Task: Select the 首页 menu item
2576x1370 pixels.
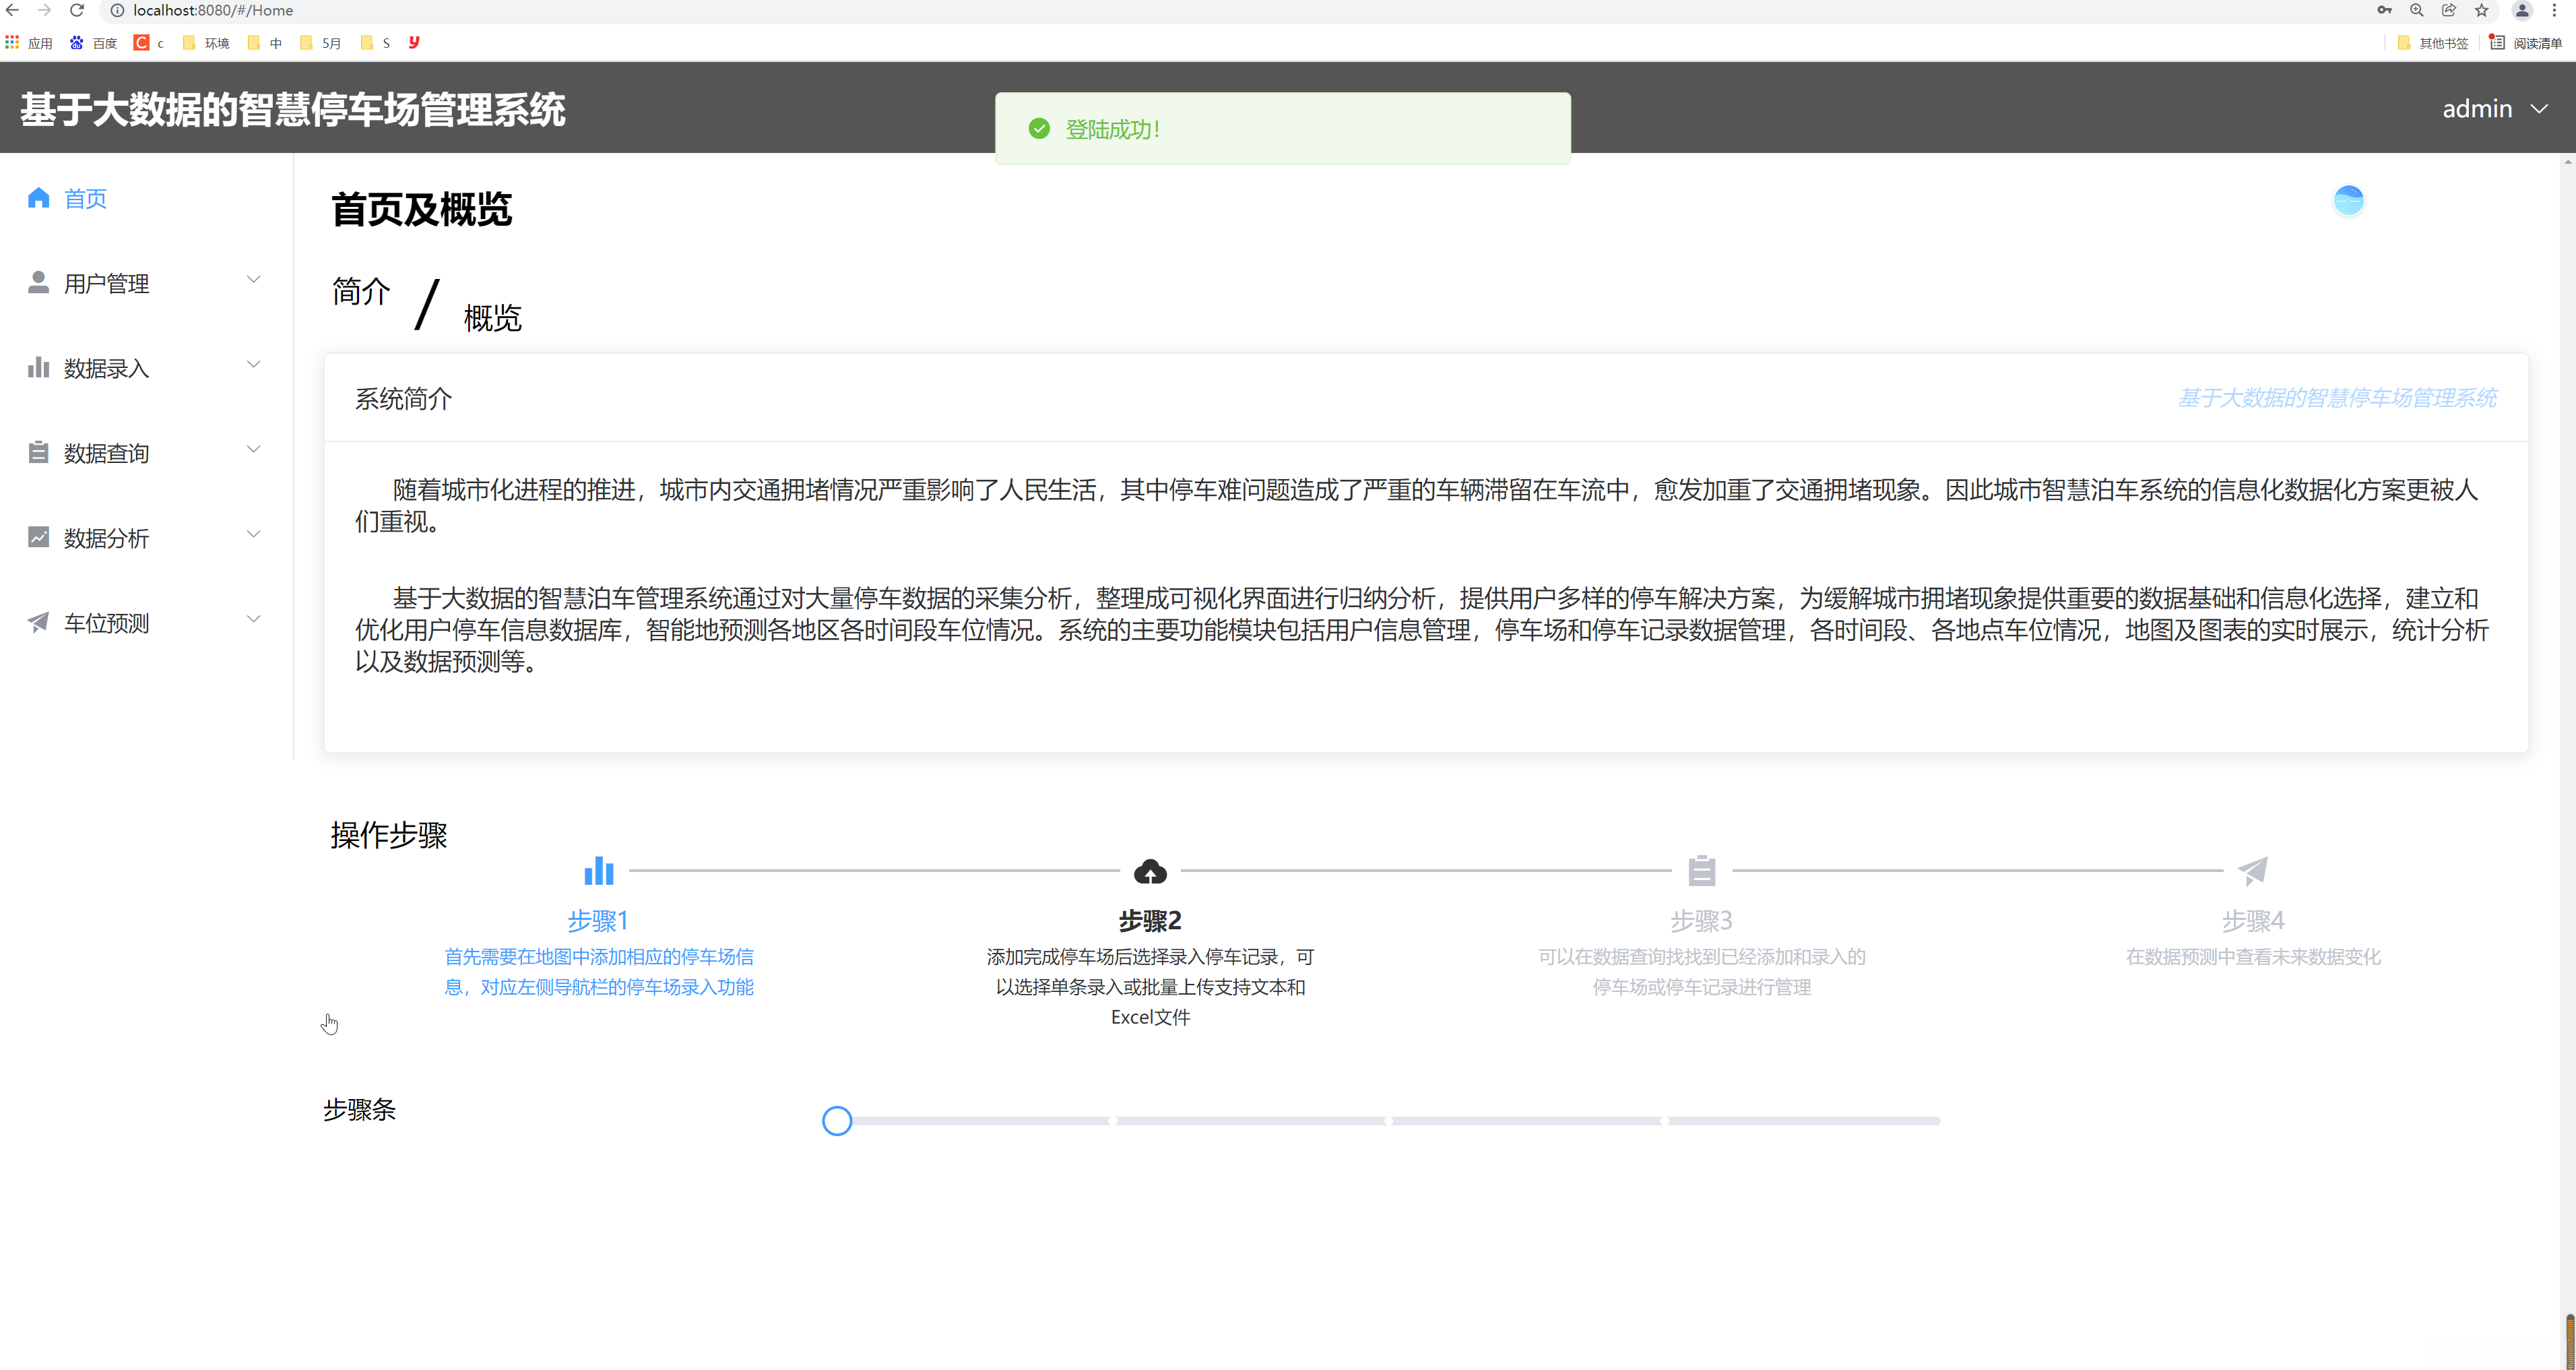Action: pos(85,199)
